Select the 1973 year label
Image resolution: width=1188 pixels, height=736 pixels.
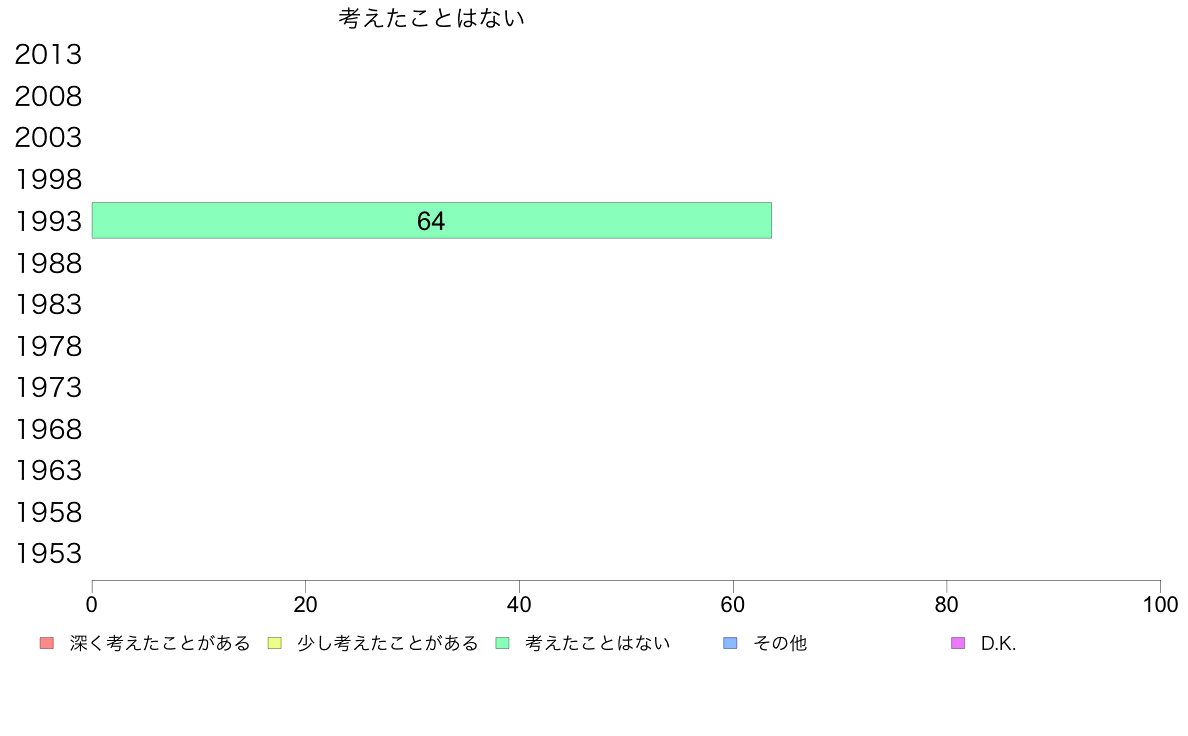[x=48, y=387]
